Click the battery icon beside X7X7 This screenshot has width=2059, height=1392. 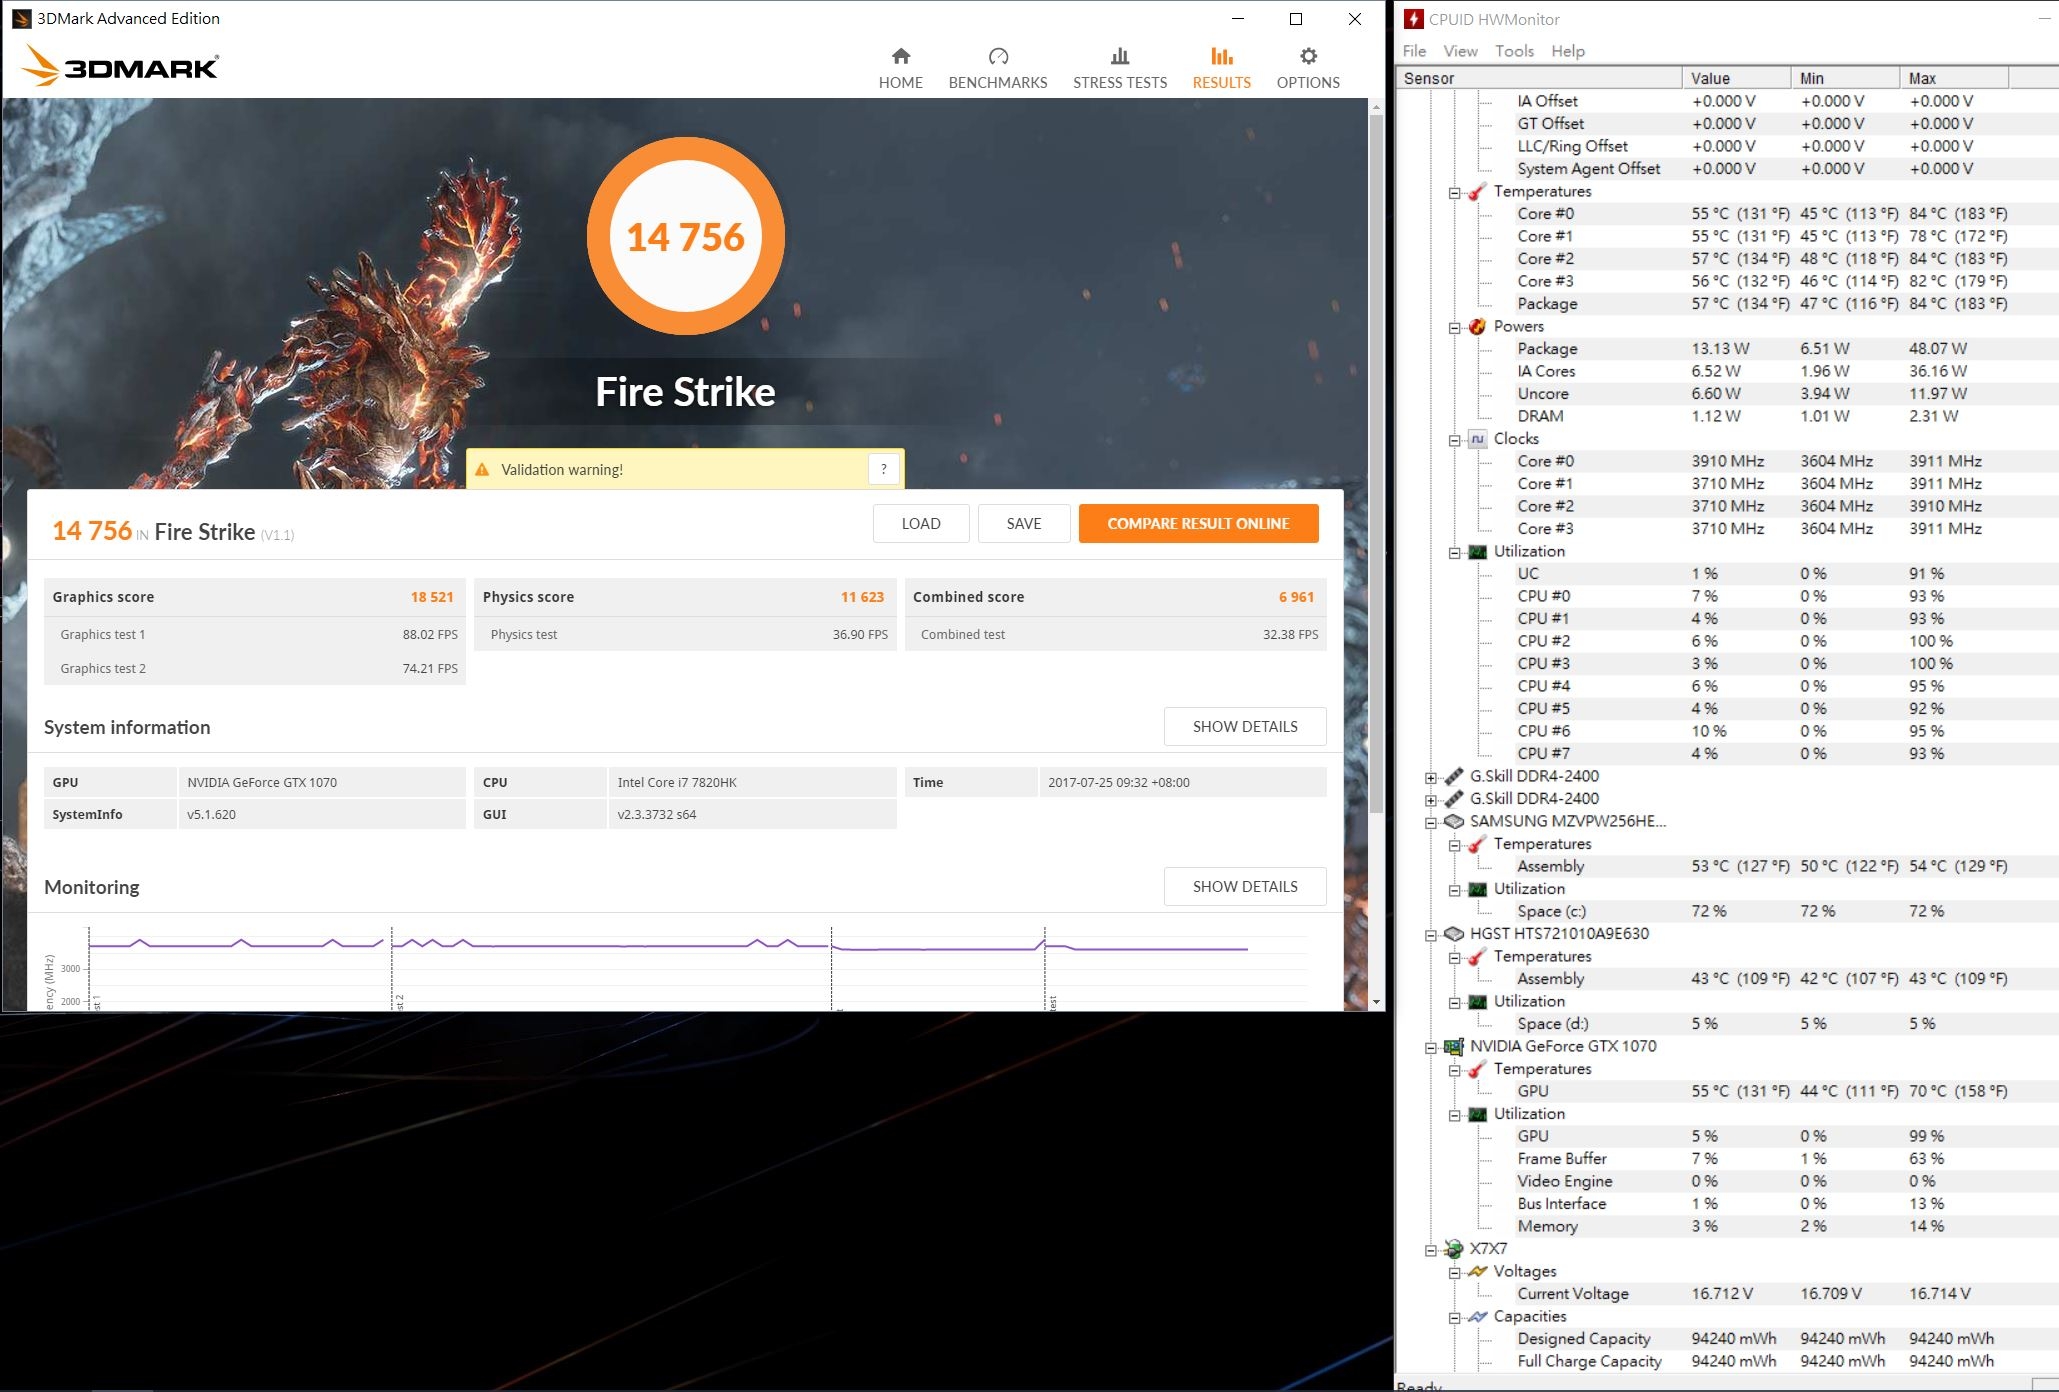[1454, 1249]
